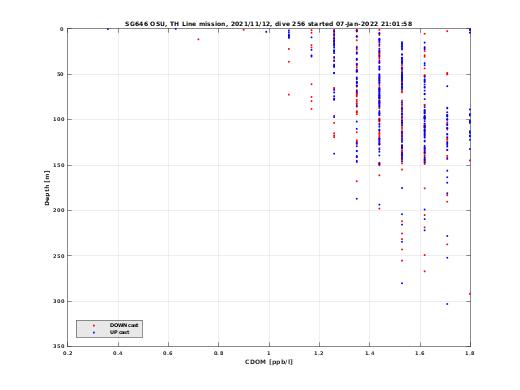The width and height of the screenshot is (520, 390).
Task: Click the 350 depth tick label
Action: [58, 346]
